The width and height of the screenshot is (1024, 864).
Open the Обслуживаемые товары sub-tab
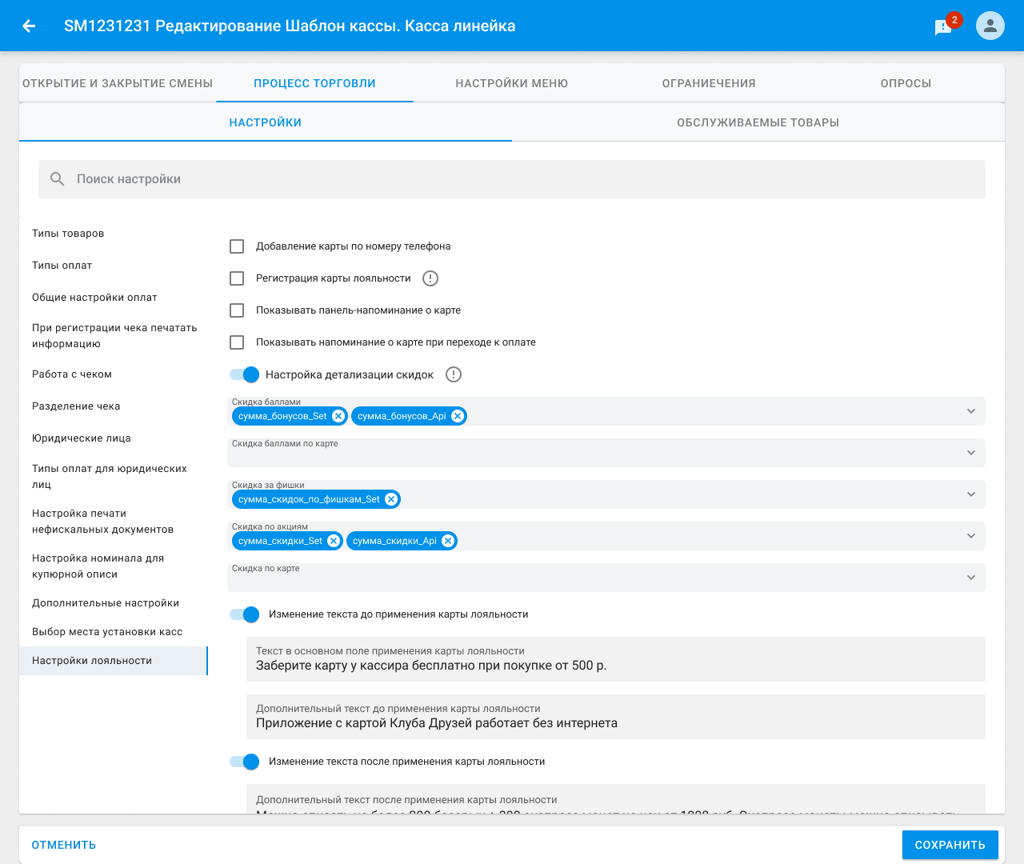click(758, 123)
